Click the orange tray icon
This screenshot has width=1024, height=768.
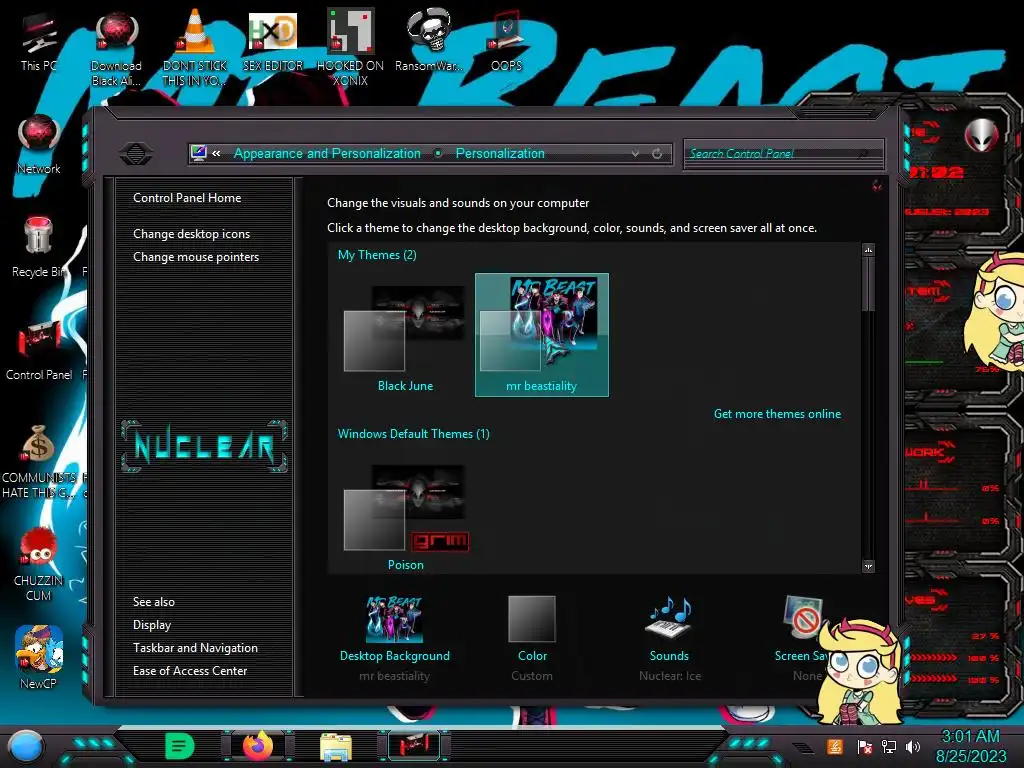[x=835, y=746]
